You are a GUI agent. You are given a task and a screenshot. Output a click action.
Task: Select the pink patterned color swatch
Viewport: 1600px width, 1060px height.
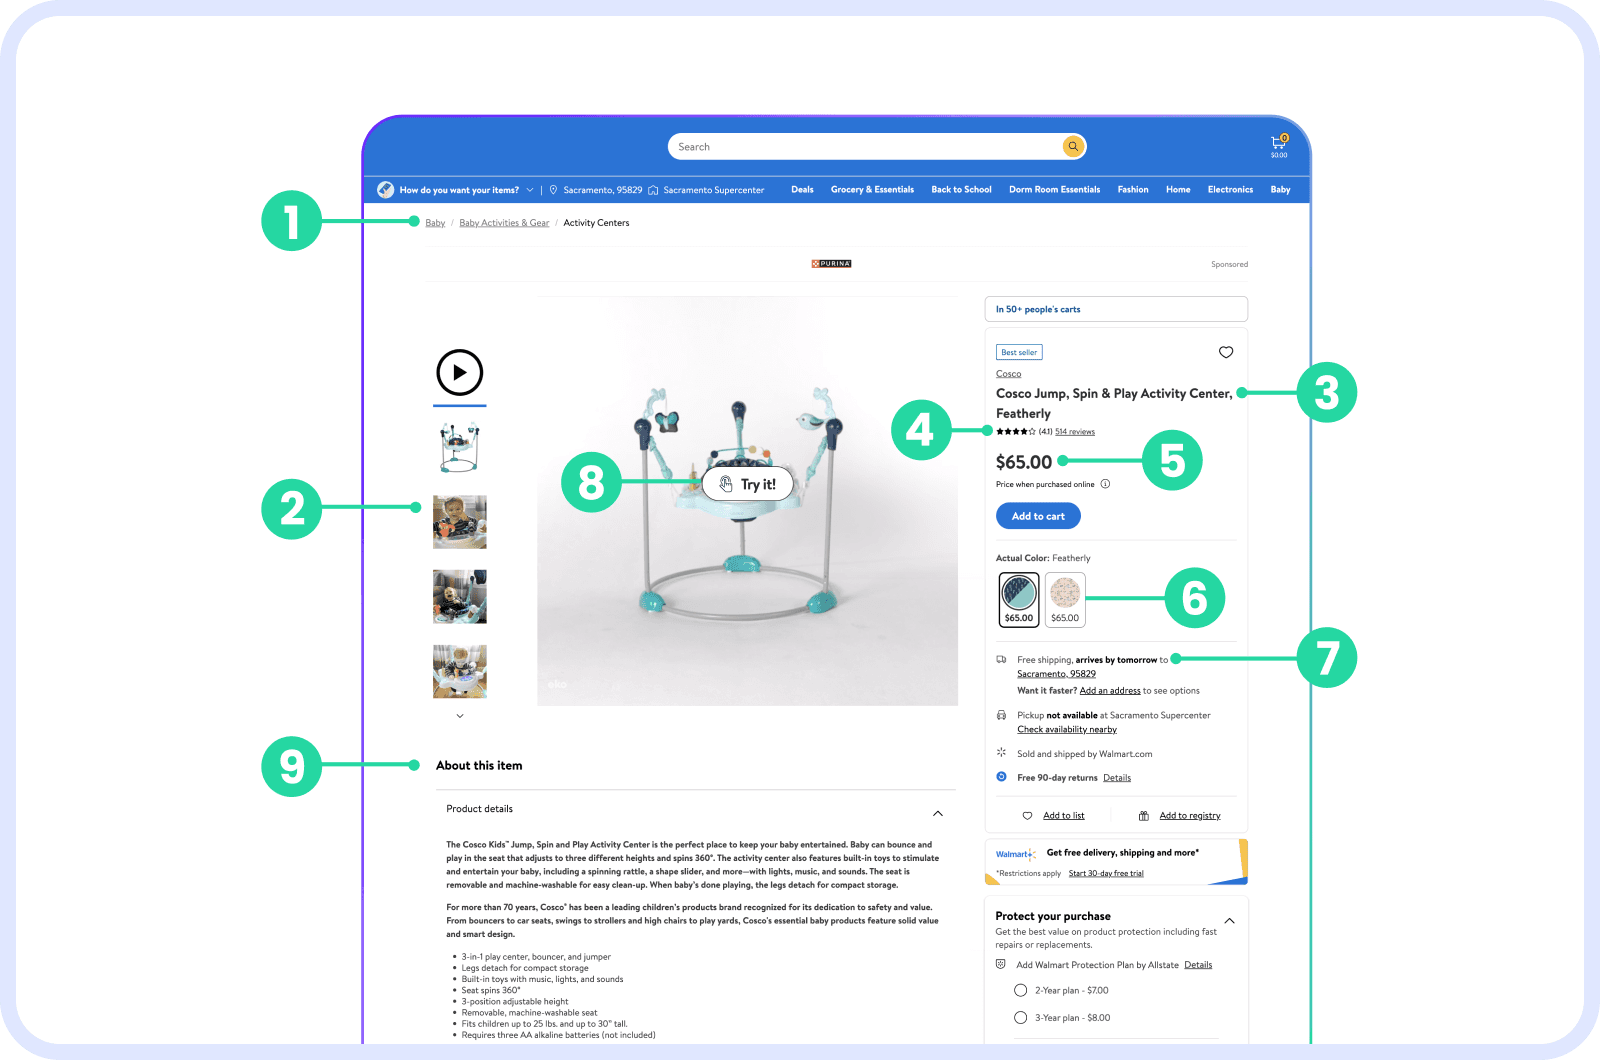click(x=1065, y=600)
